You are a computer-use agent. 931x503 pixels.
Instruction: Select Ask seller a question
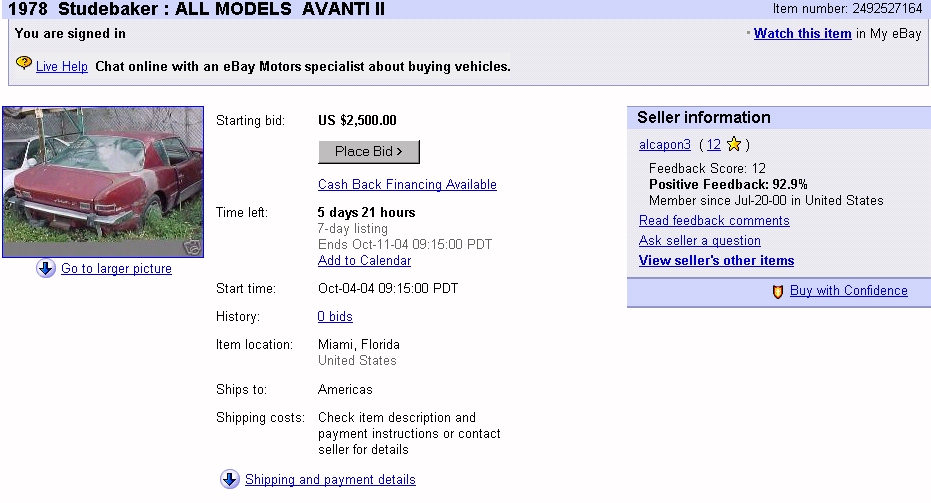(699, 241)
